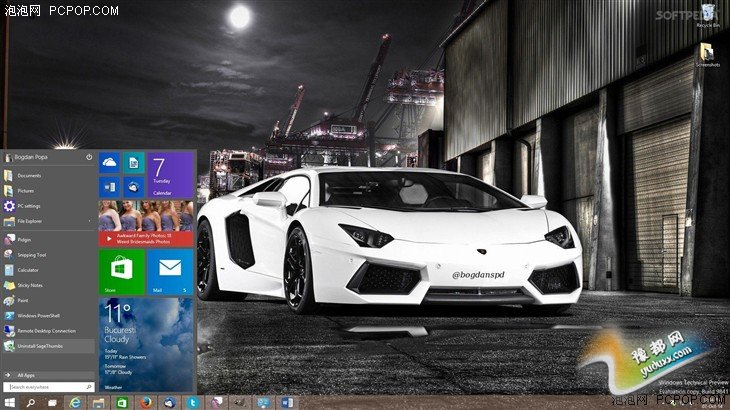Open Snipping Tool from Start menu
Viewport: 730px width, 410px height.
point(35,255)
